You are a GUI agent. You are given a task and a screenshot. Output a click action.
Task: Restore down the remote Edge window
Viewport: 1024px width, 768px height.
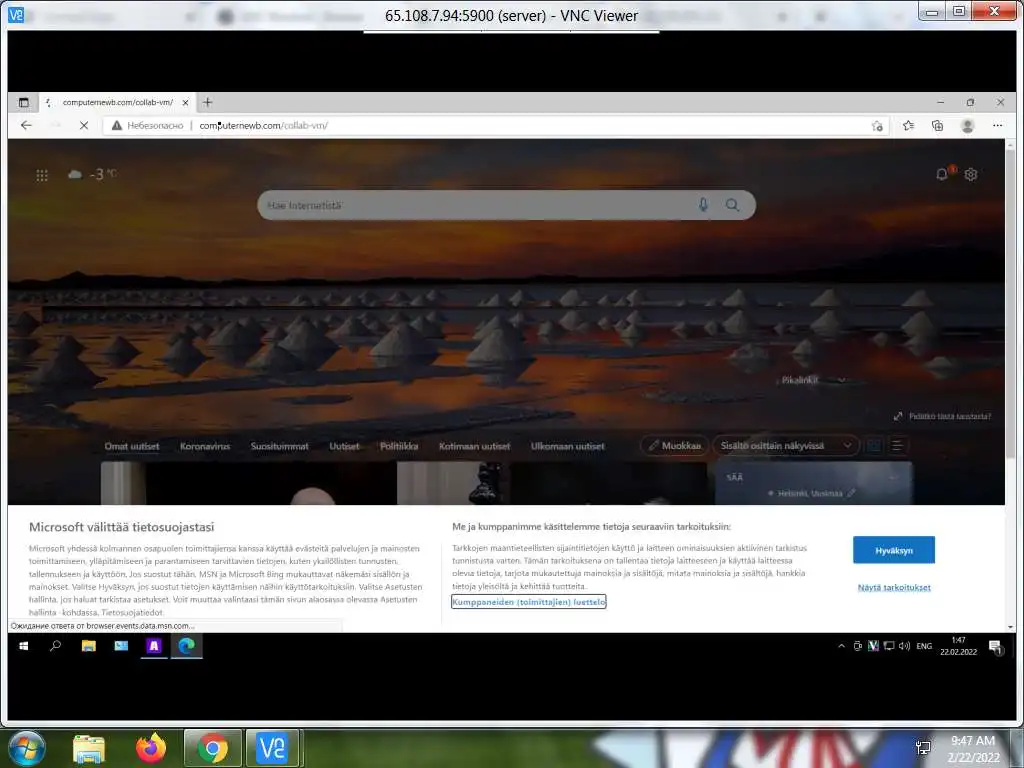(970, 103)
